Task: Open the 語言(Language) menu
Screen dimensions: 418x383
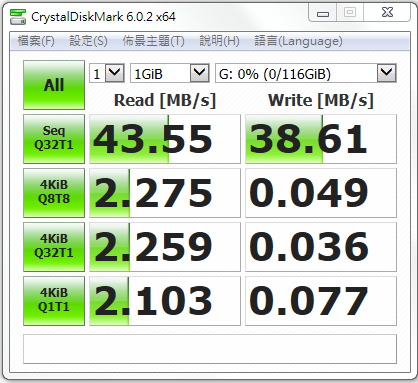Action: point(298,41)
